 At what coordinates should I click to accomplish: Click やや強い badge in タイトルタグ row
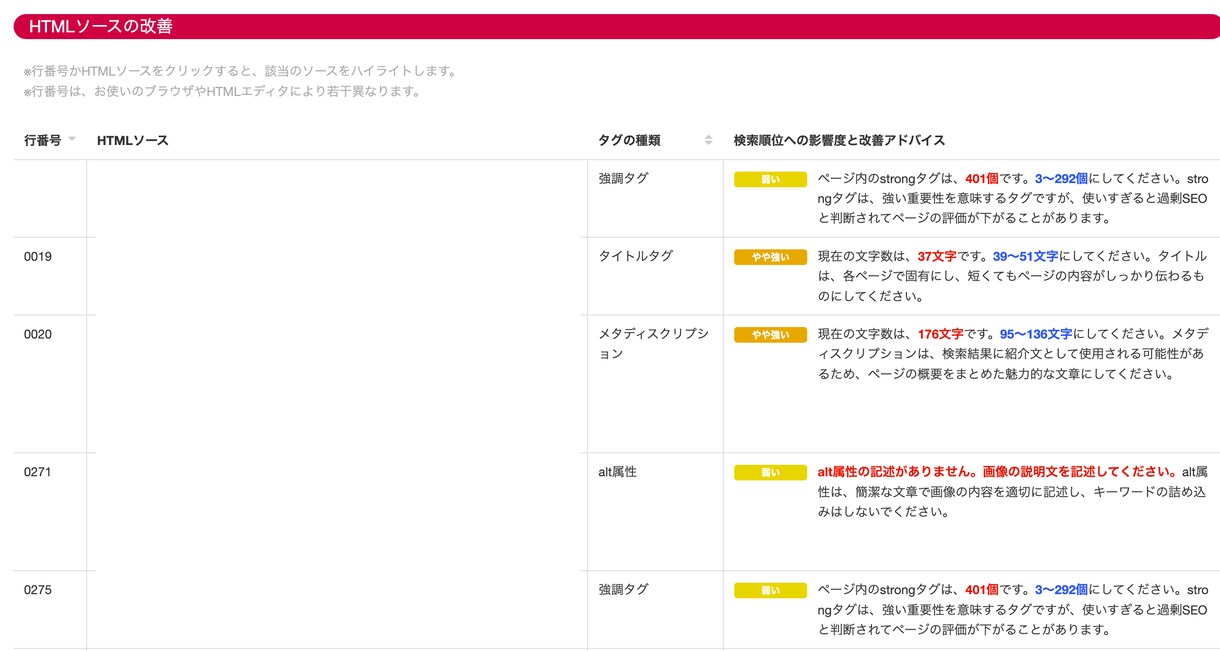click(770, 257)
